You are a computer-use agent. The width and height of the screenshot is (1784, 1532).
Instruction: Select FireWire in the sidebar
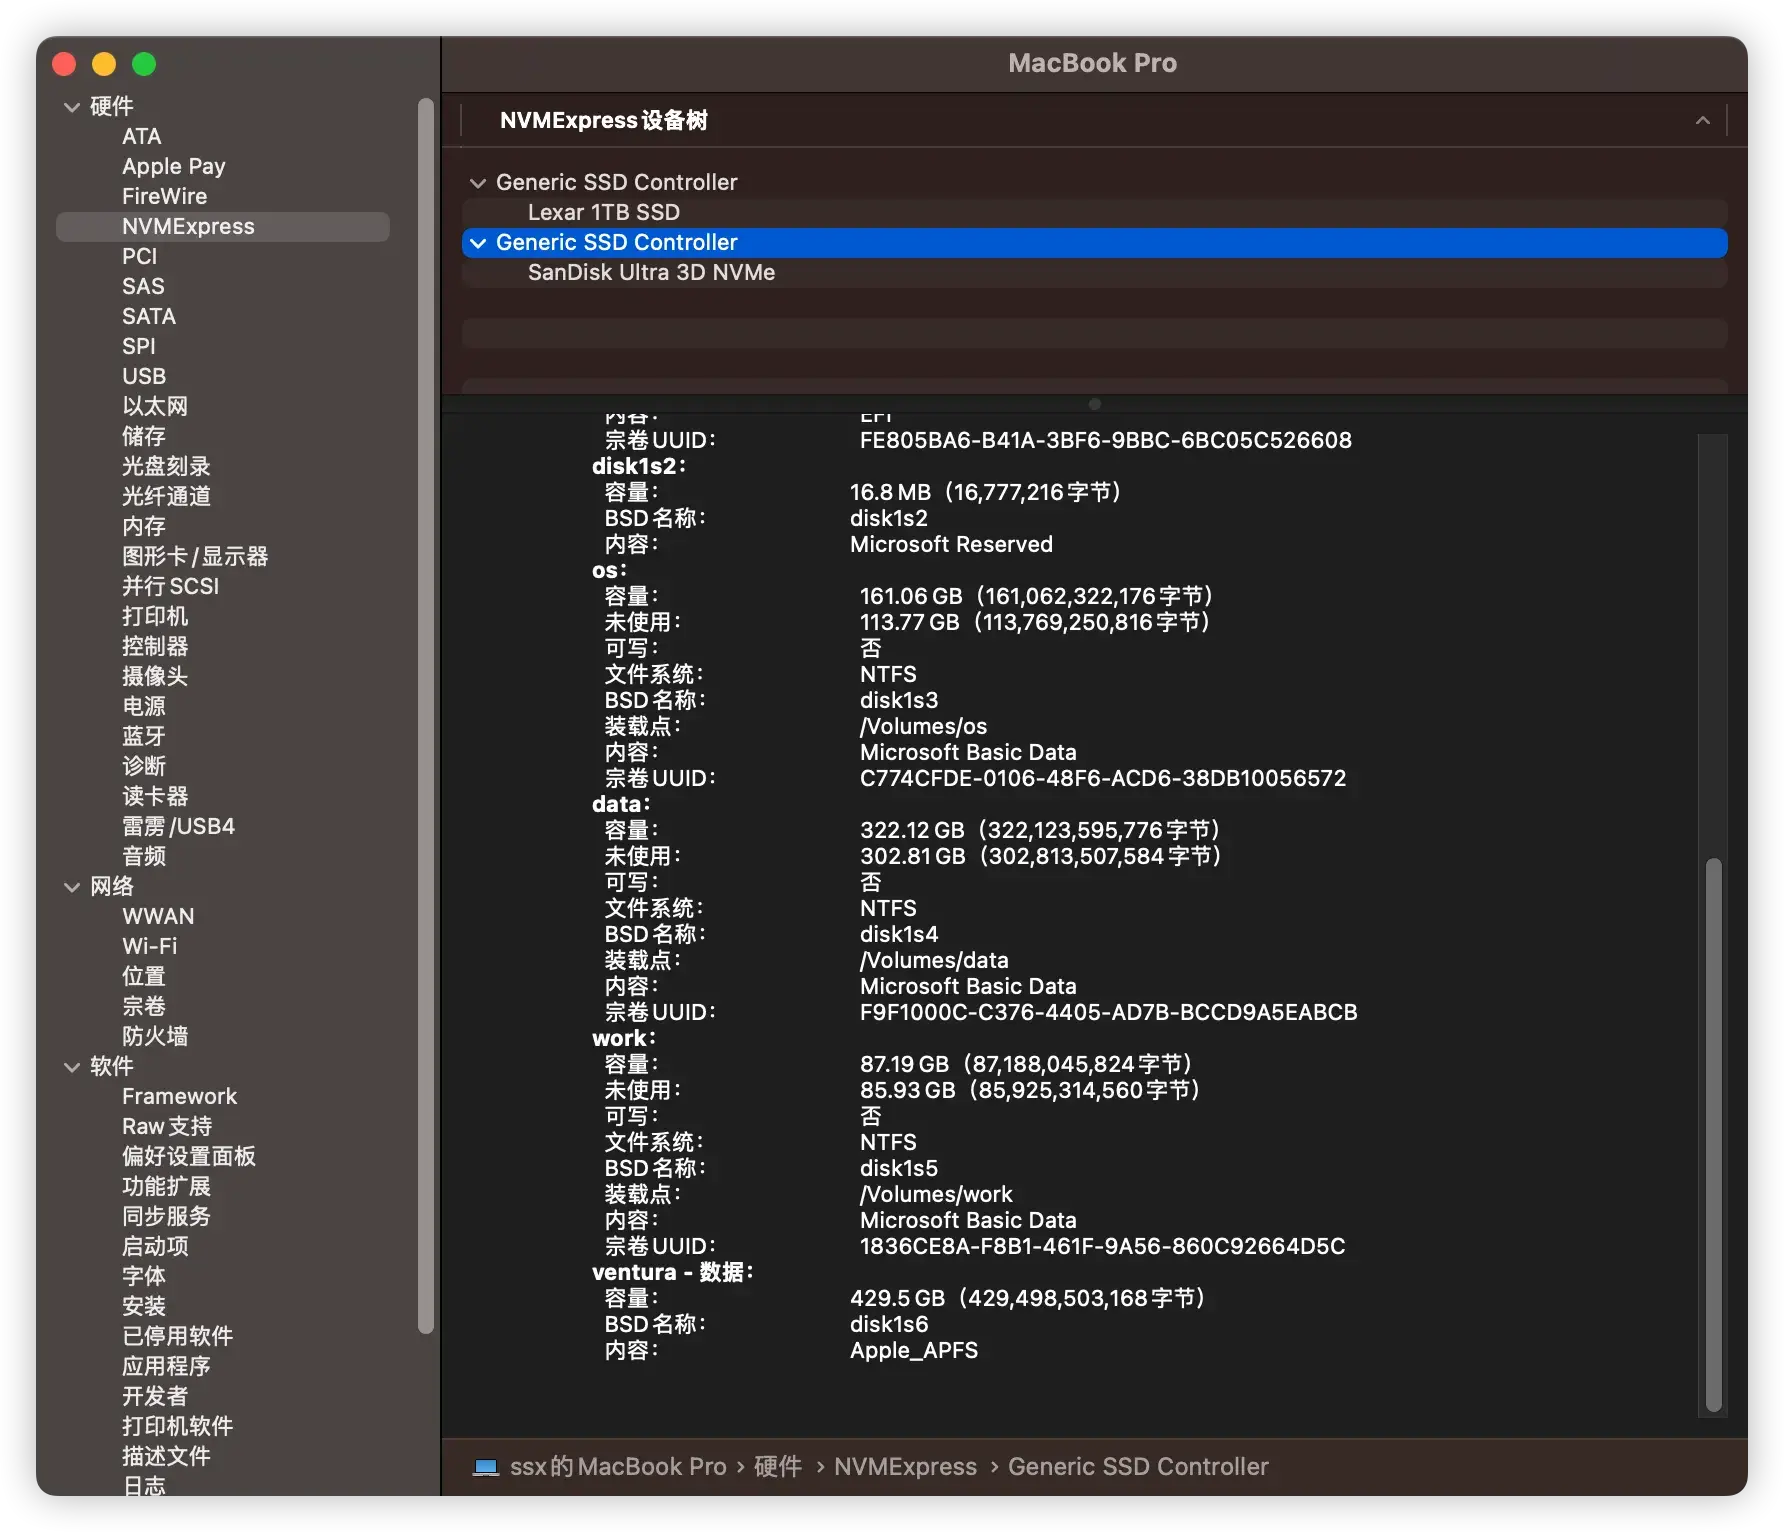point(165,197)
